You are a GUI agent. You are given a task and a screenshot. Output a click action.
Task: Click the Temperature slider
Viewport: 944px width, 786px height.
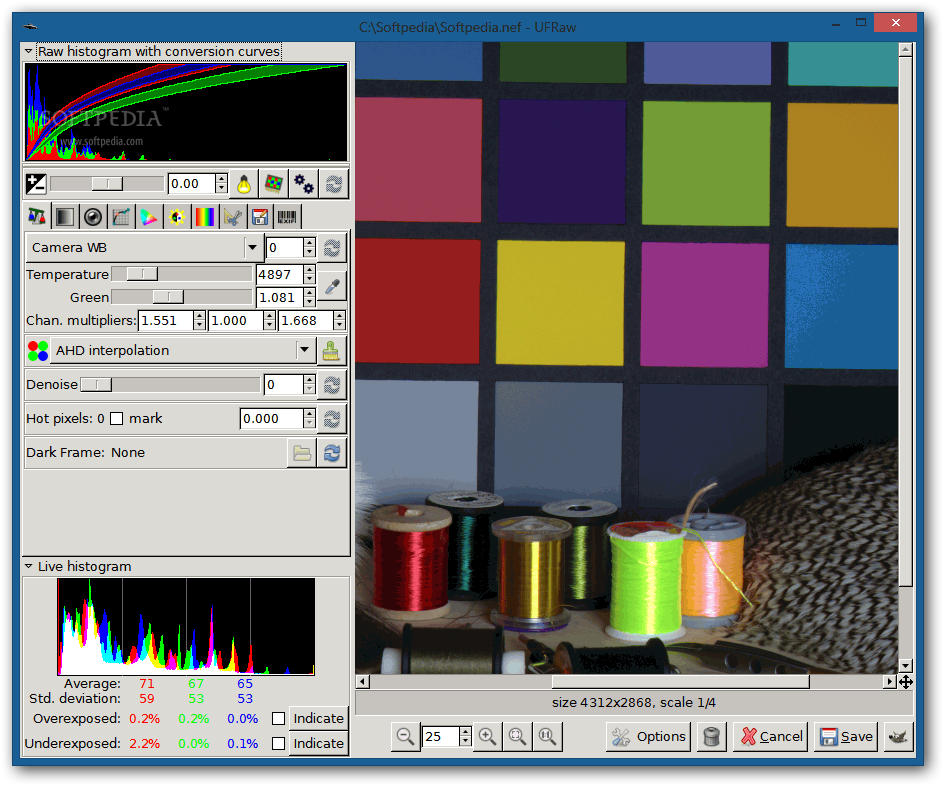click(x=181, y=274)
